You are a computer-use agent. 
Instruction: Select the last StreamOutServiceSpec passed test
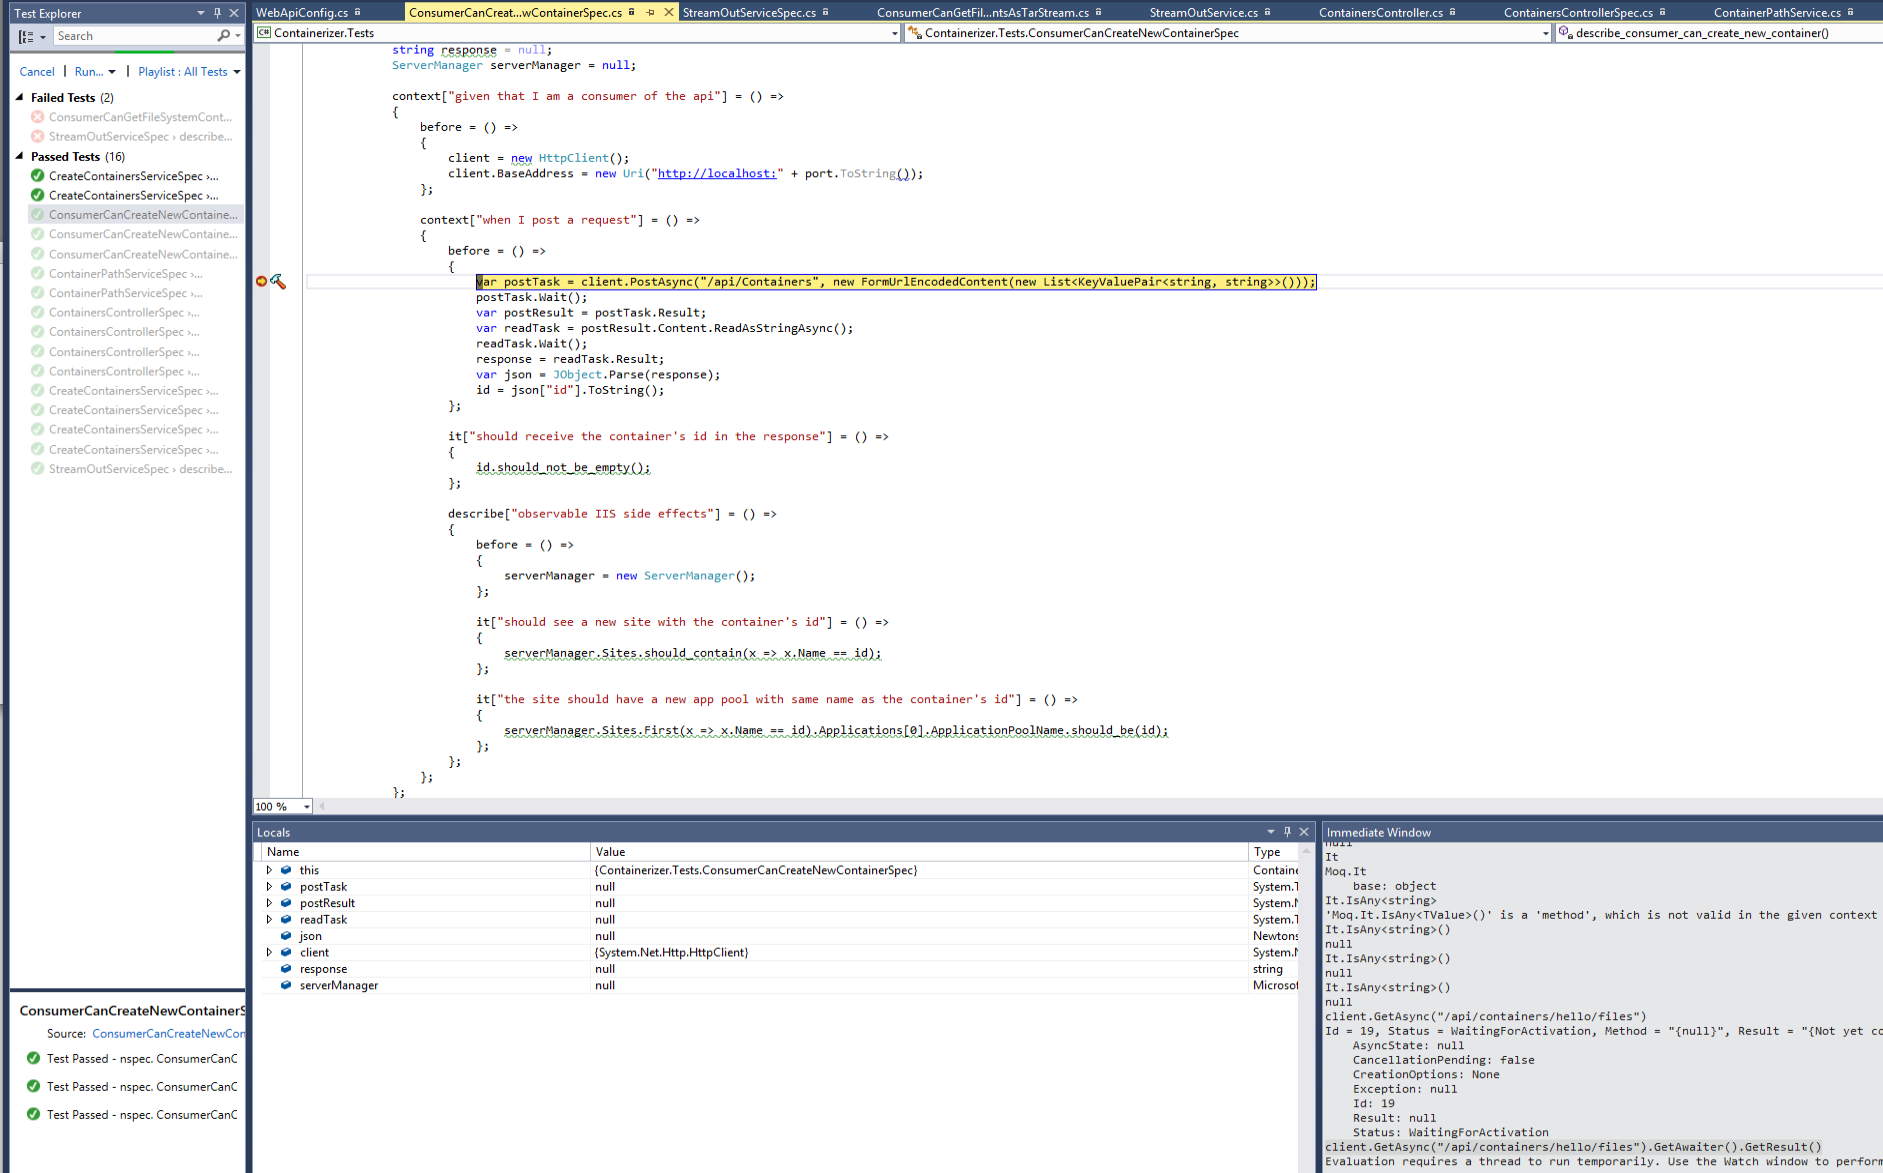pos(140,469)
